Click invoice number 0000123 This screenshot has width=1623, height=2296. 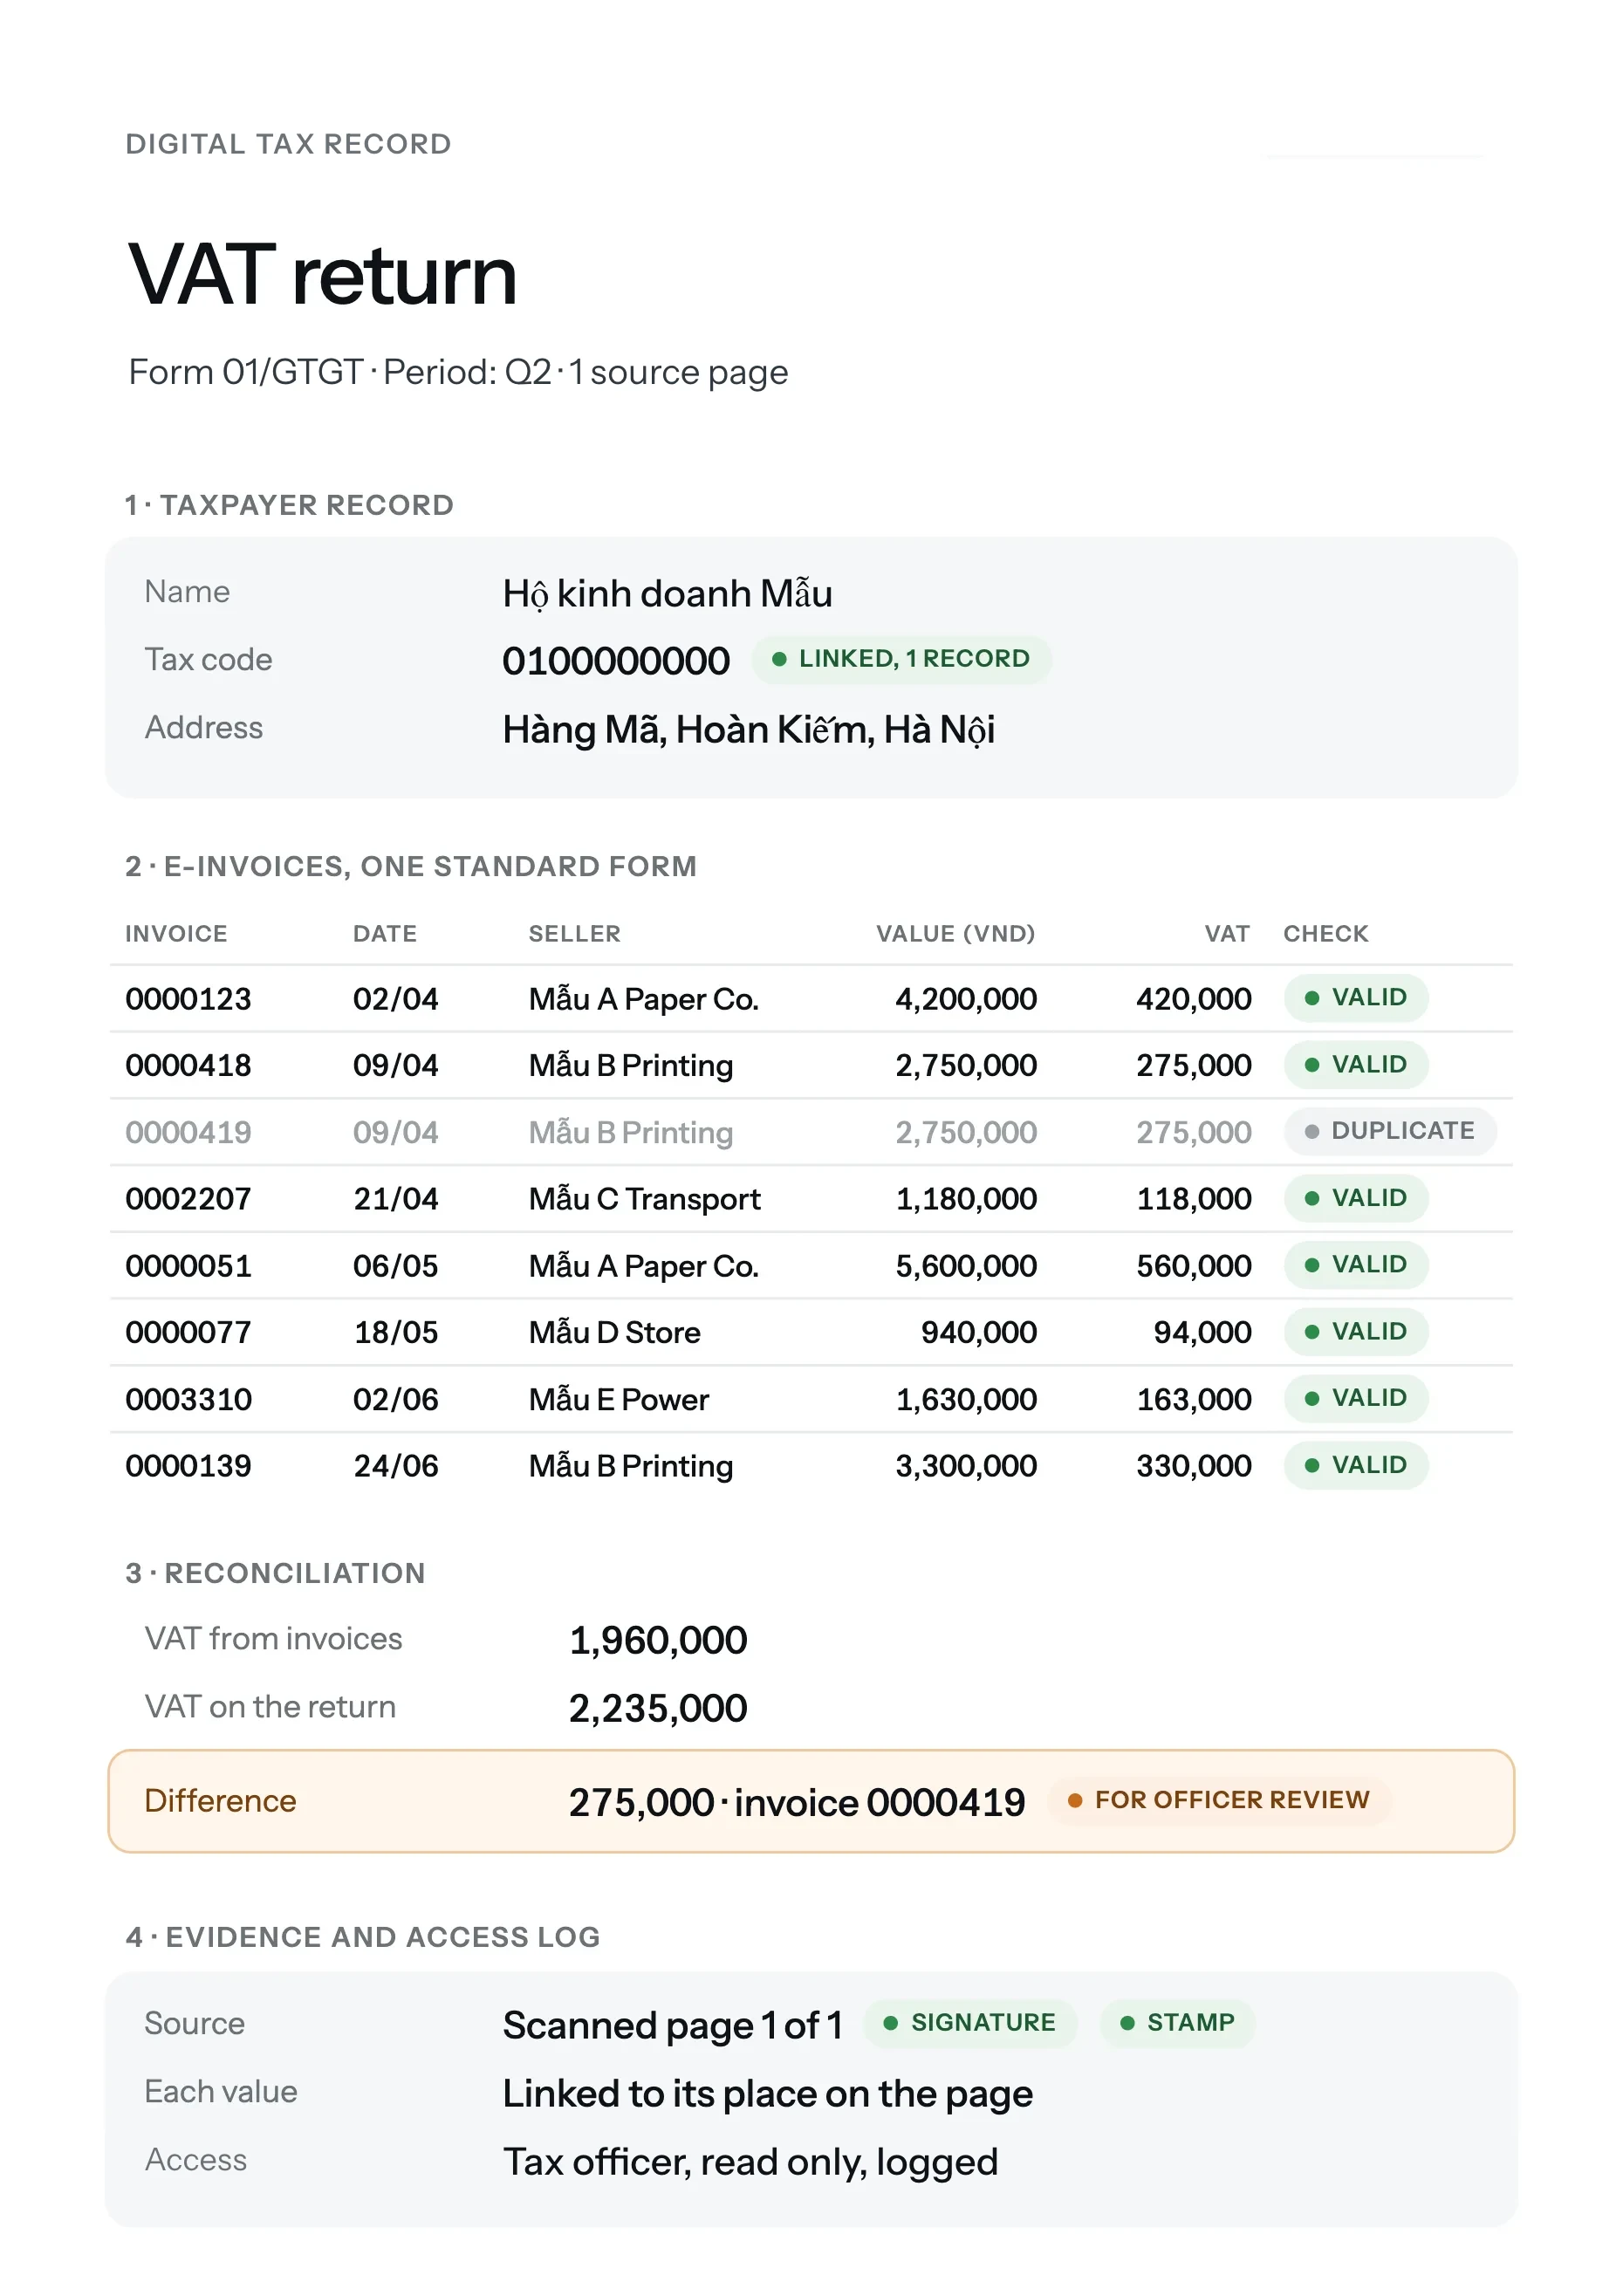click(188, 999)
